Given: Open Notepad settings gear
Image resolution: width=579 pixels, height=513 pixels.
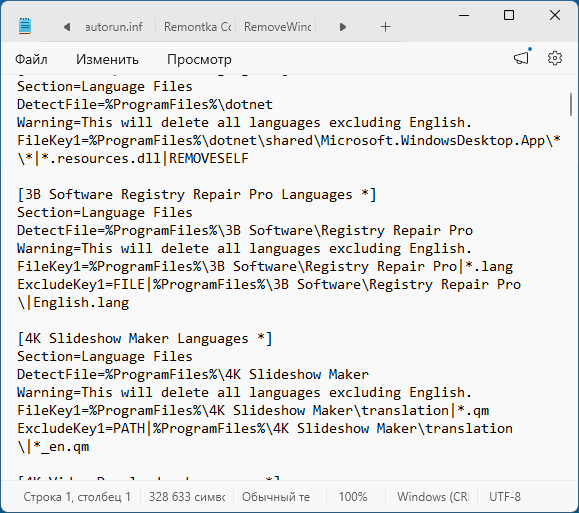Looking at the screenshot, I should tap(555, 58).
